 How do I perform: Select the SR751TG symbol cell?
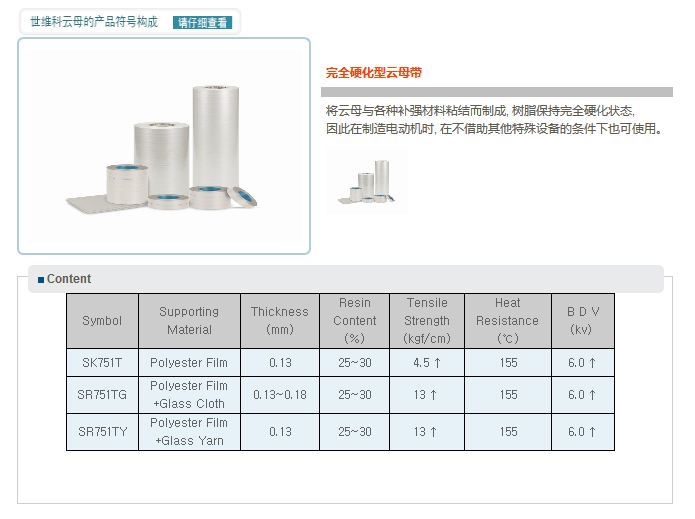coord(102,395)
